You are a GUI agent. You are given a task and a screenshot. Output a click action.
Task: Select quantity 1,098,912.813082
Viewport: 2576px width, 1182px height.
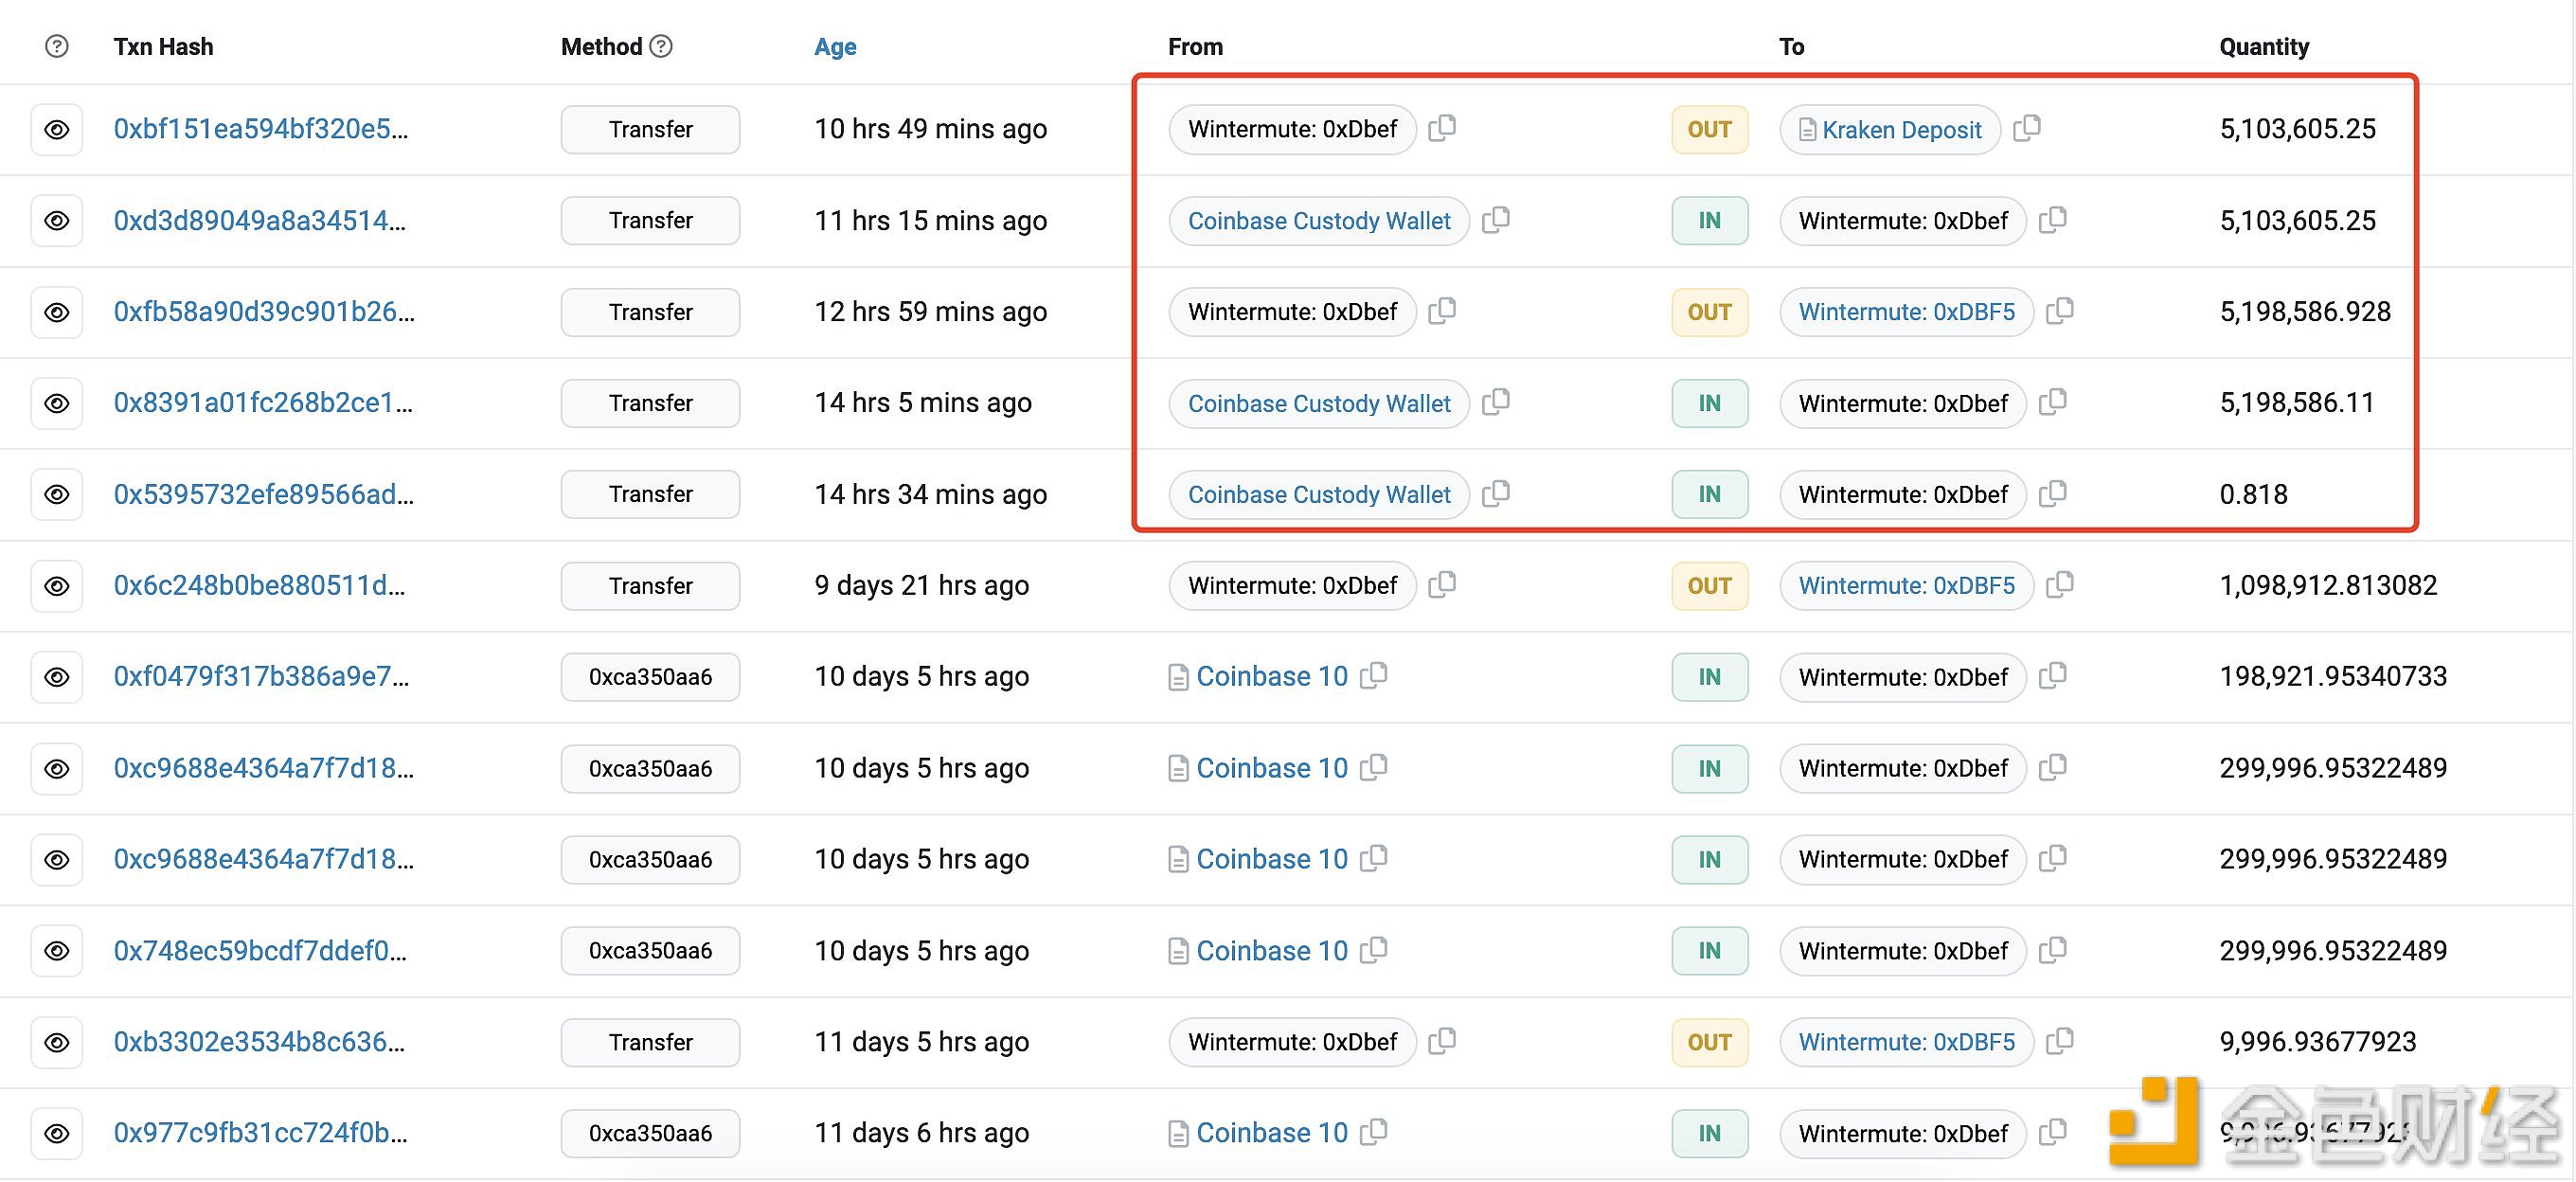point(2329,586)
